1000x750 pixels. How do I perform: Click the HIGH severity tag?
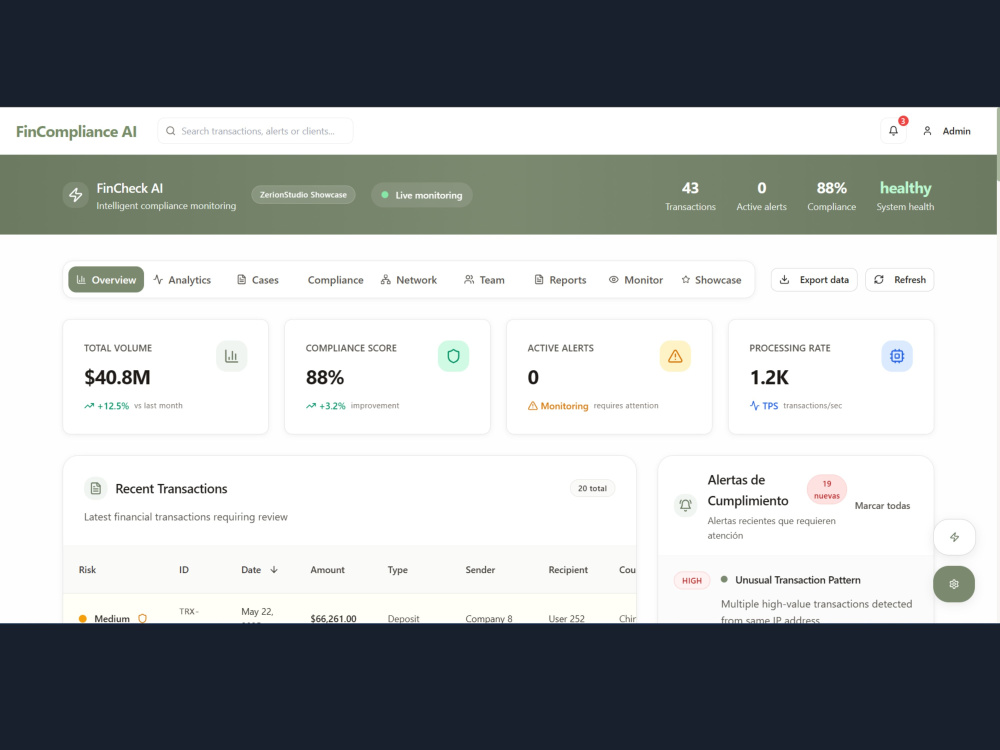(692, 580)
